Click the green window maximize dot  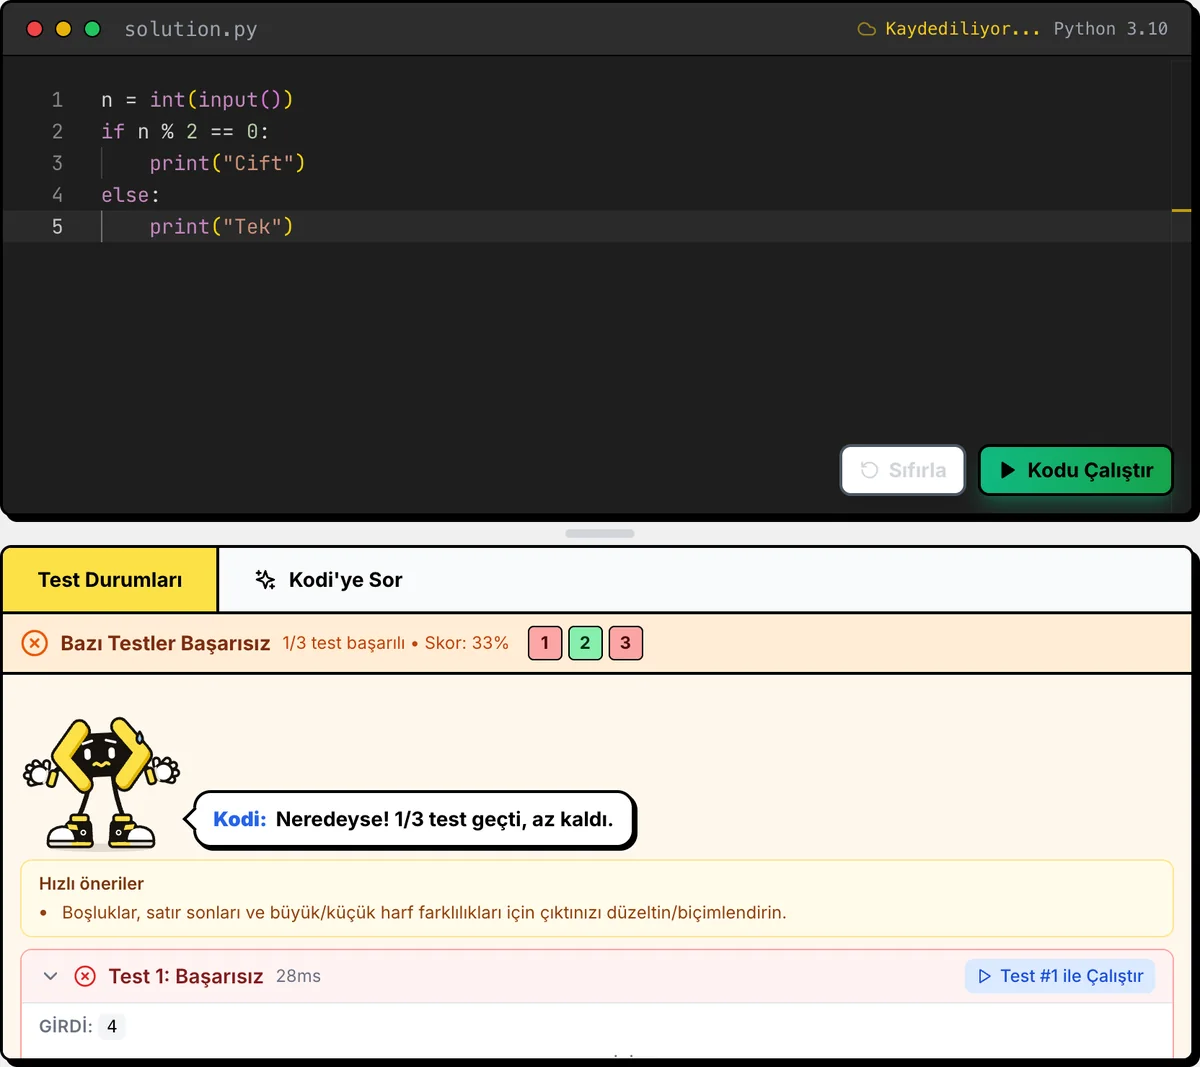pos(92,29)
